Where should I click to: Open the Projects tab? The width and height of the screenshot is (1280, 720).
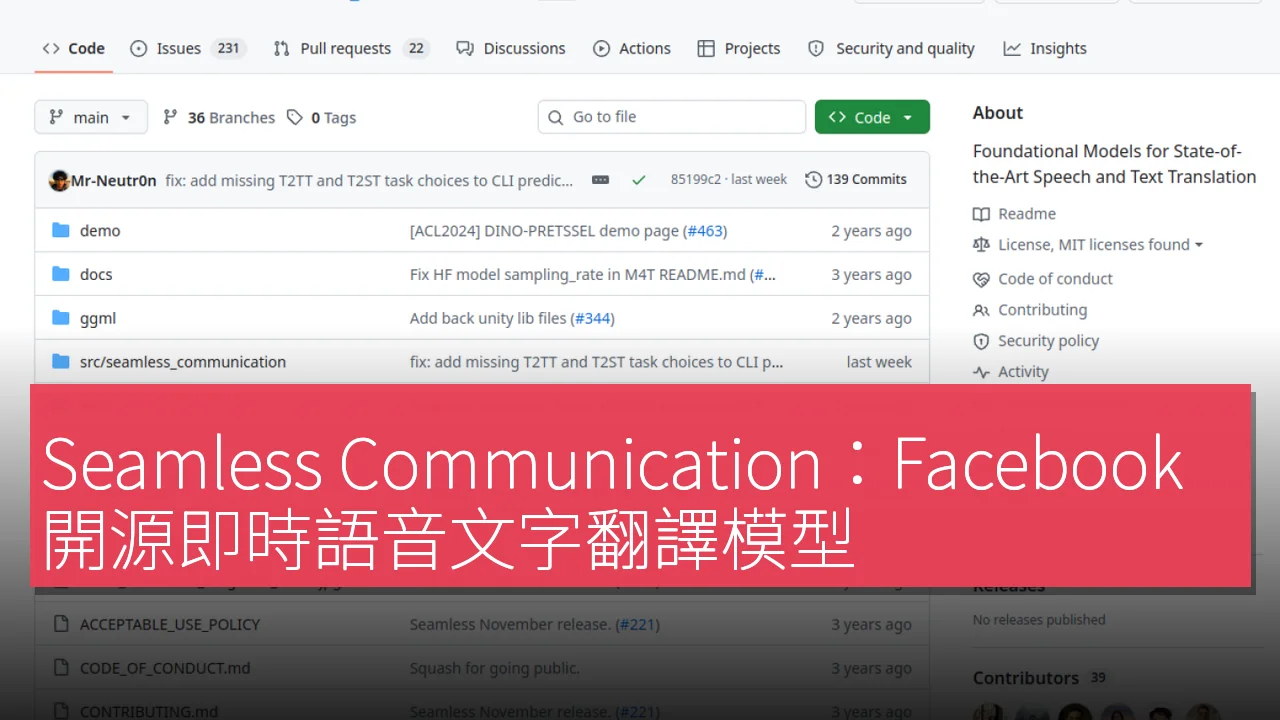739,48
